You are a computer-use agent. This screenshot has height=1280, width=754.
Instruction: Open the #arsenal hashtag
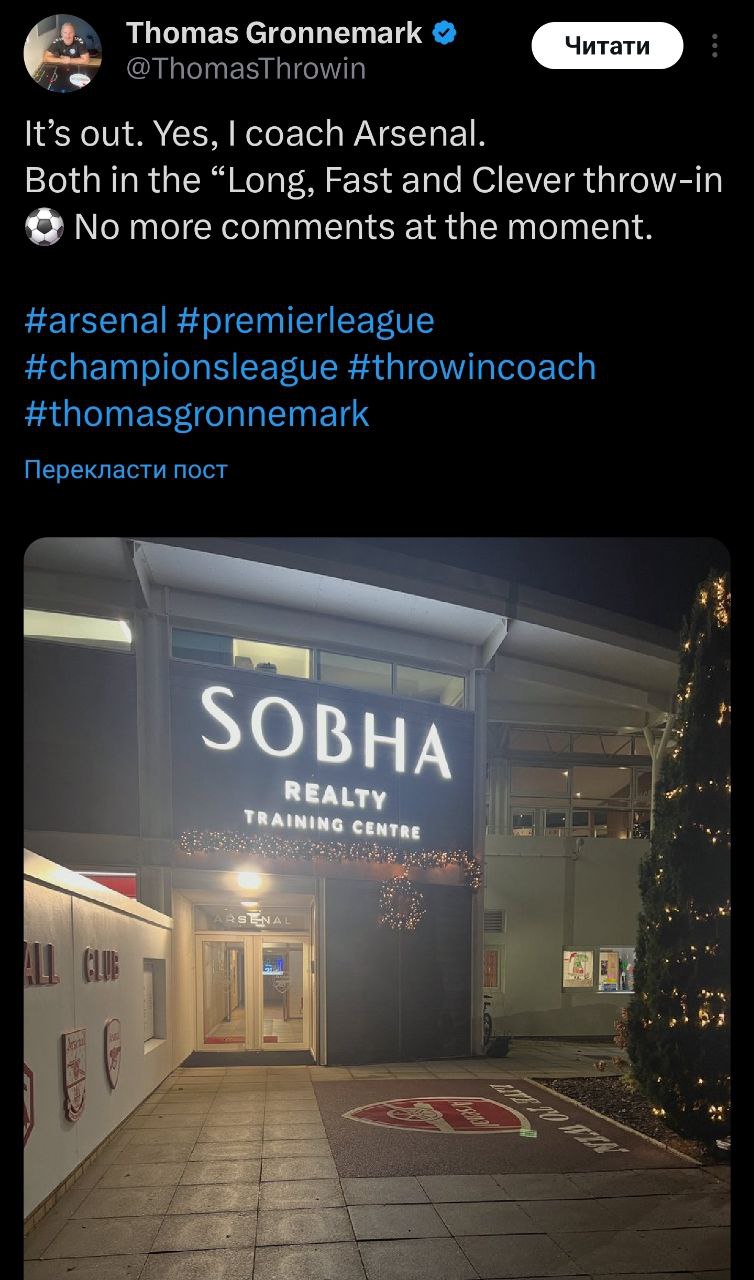coord(95,320)
